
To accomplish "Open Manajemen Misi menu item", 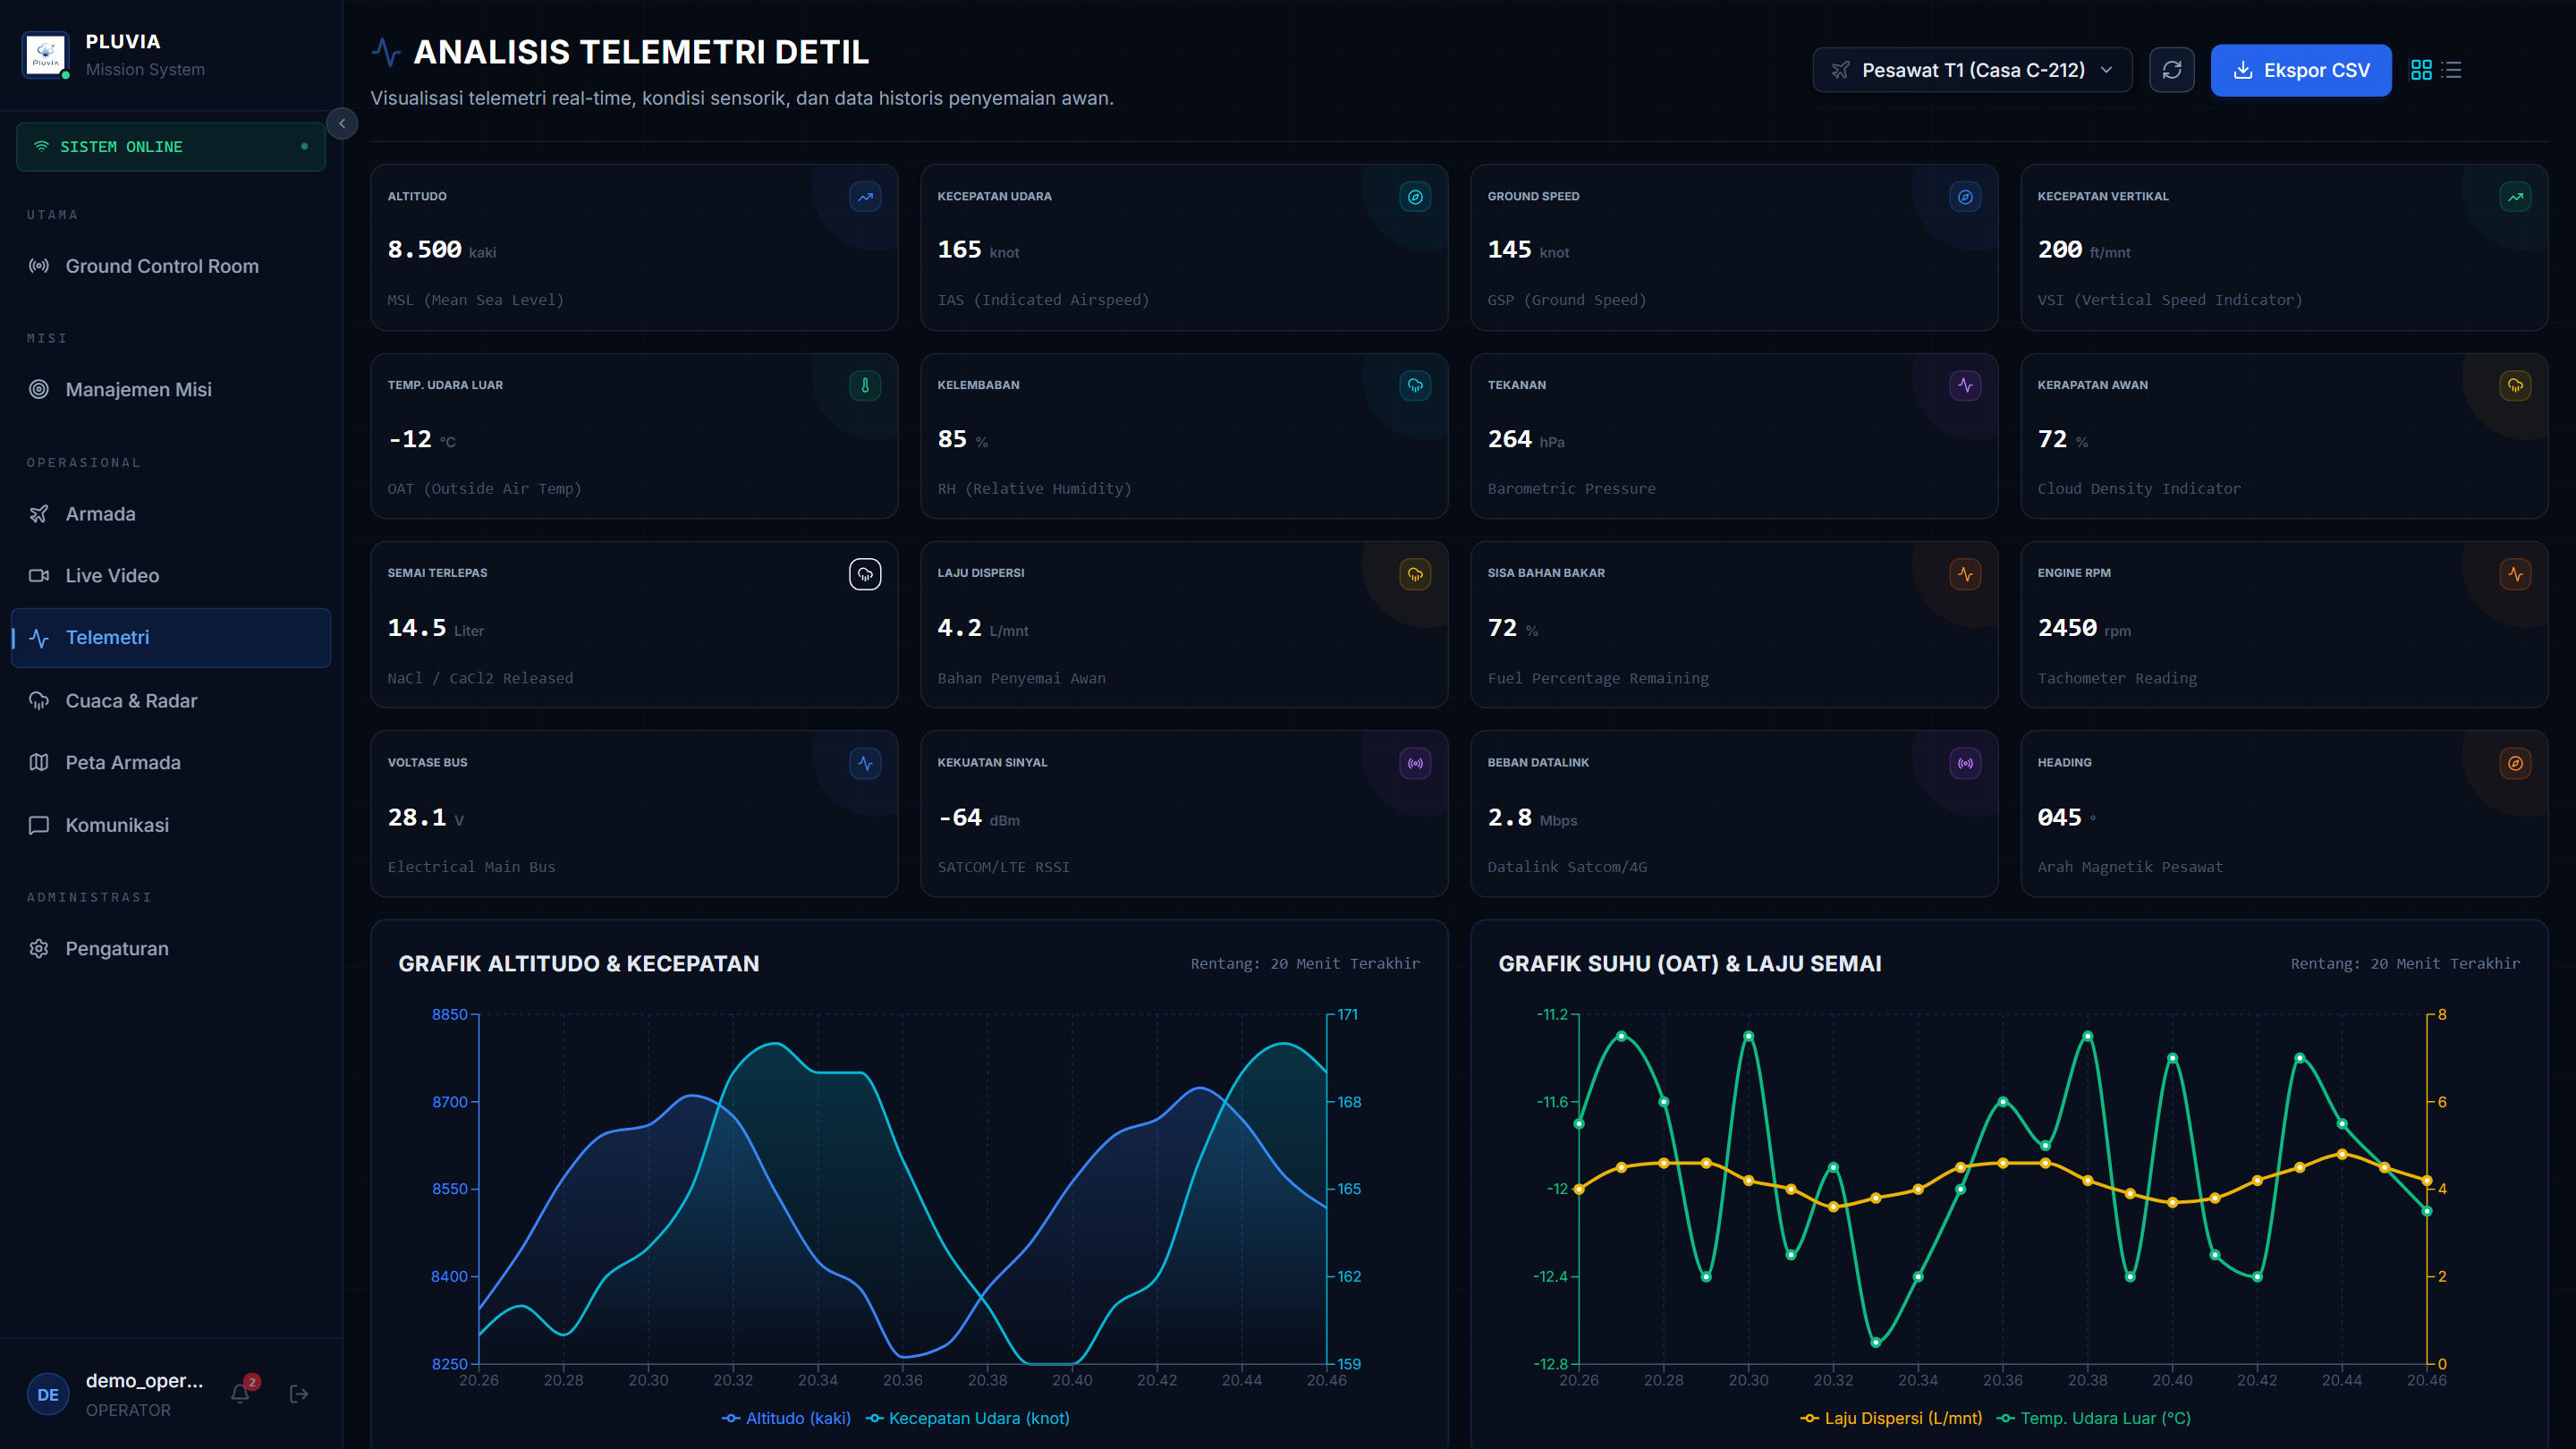I will pos(170,389).
